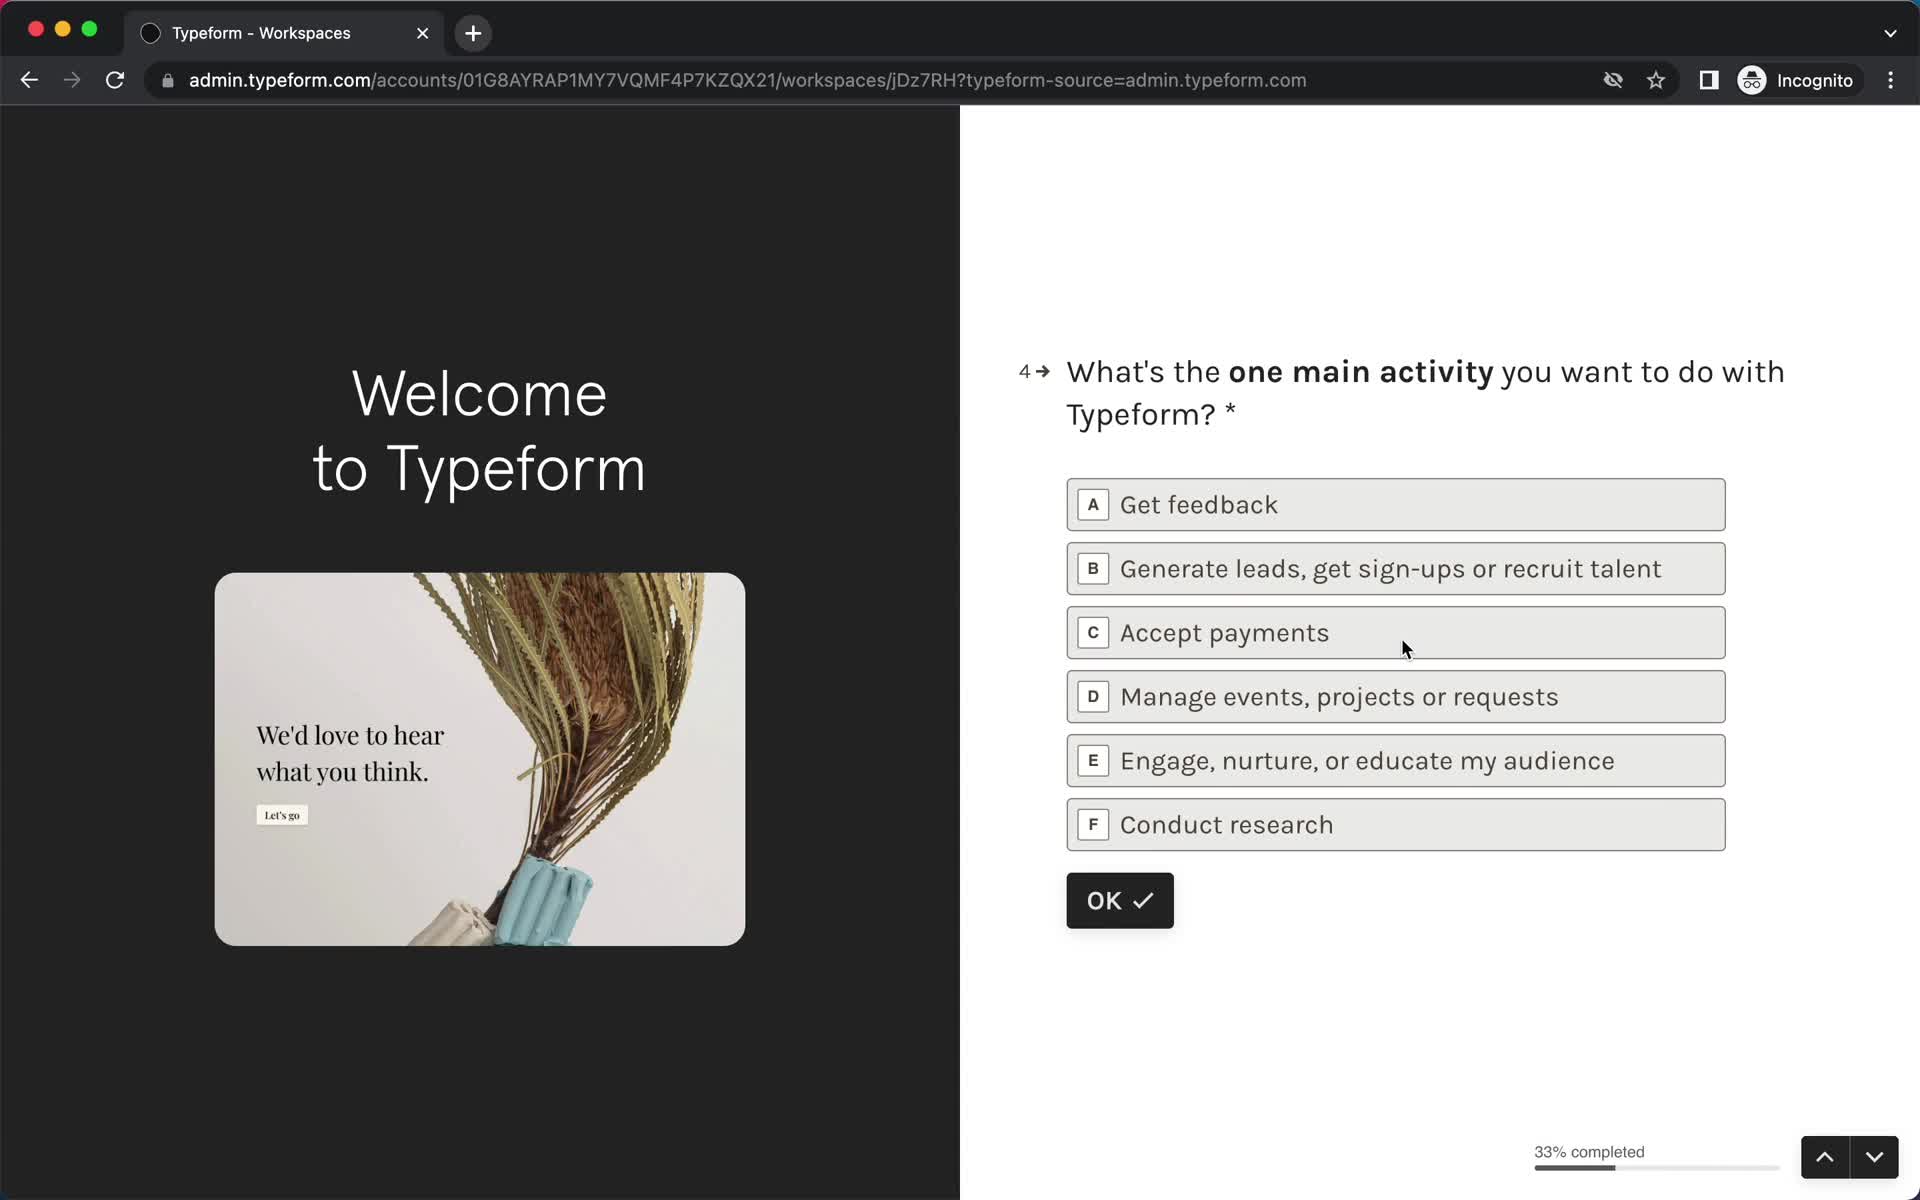
Task: Click the scroll down navigation arrow
Action: click(x=1874, y=1156)
